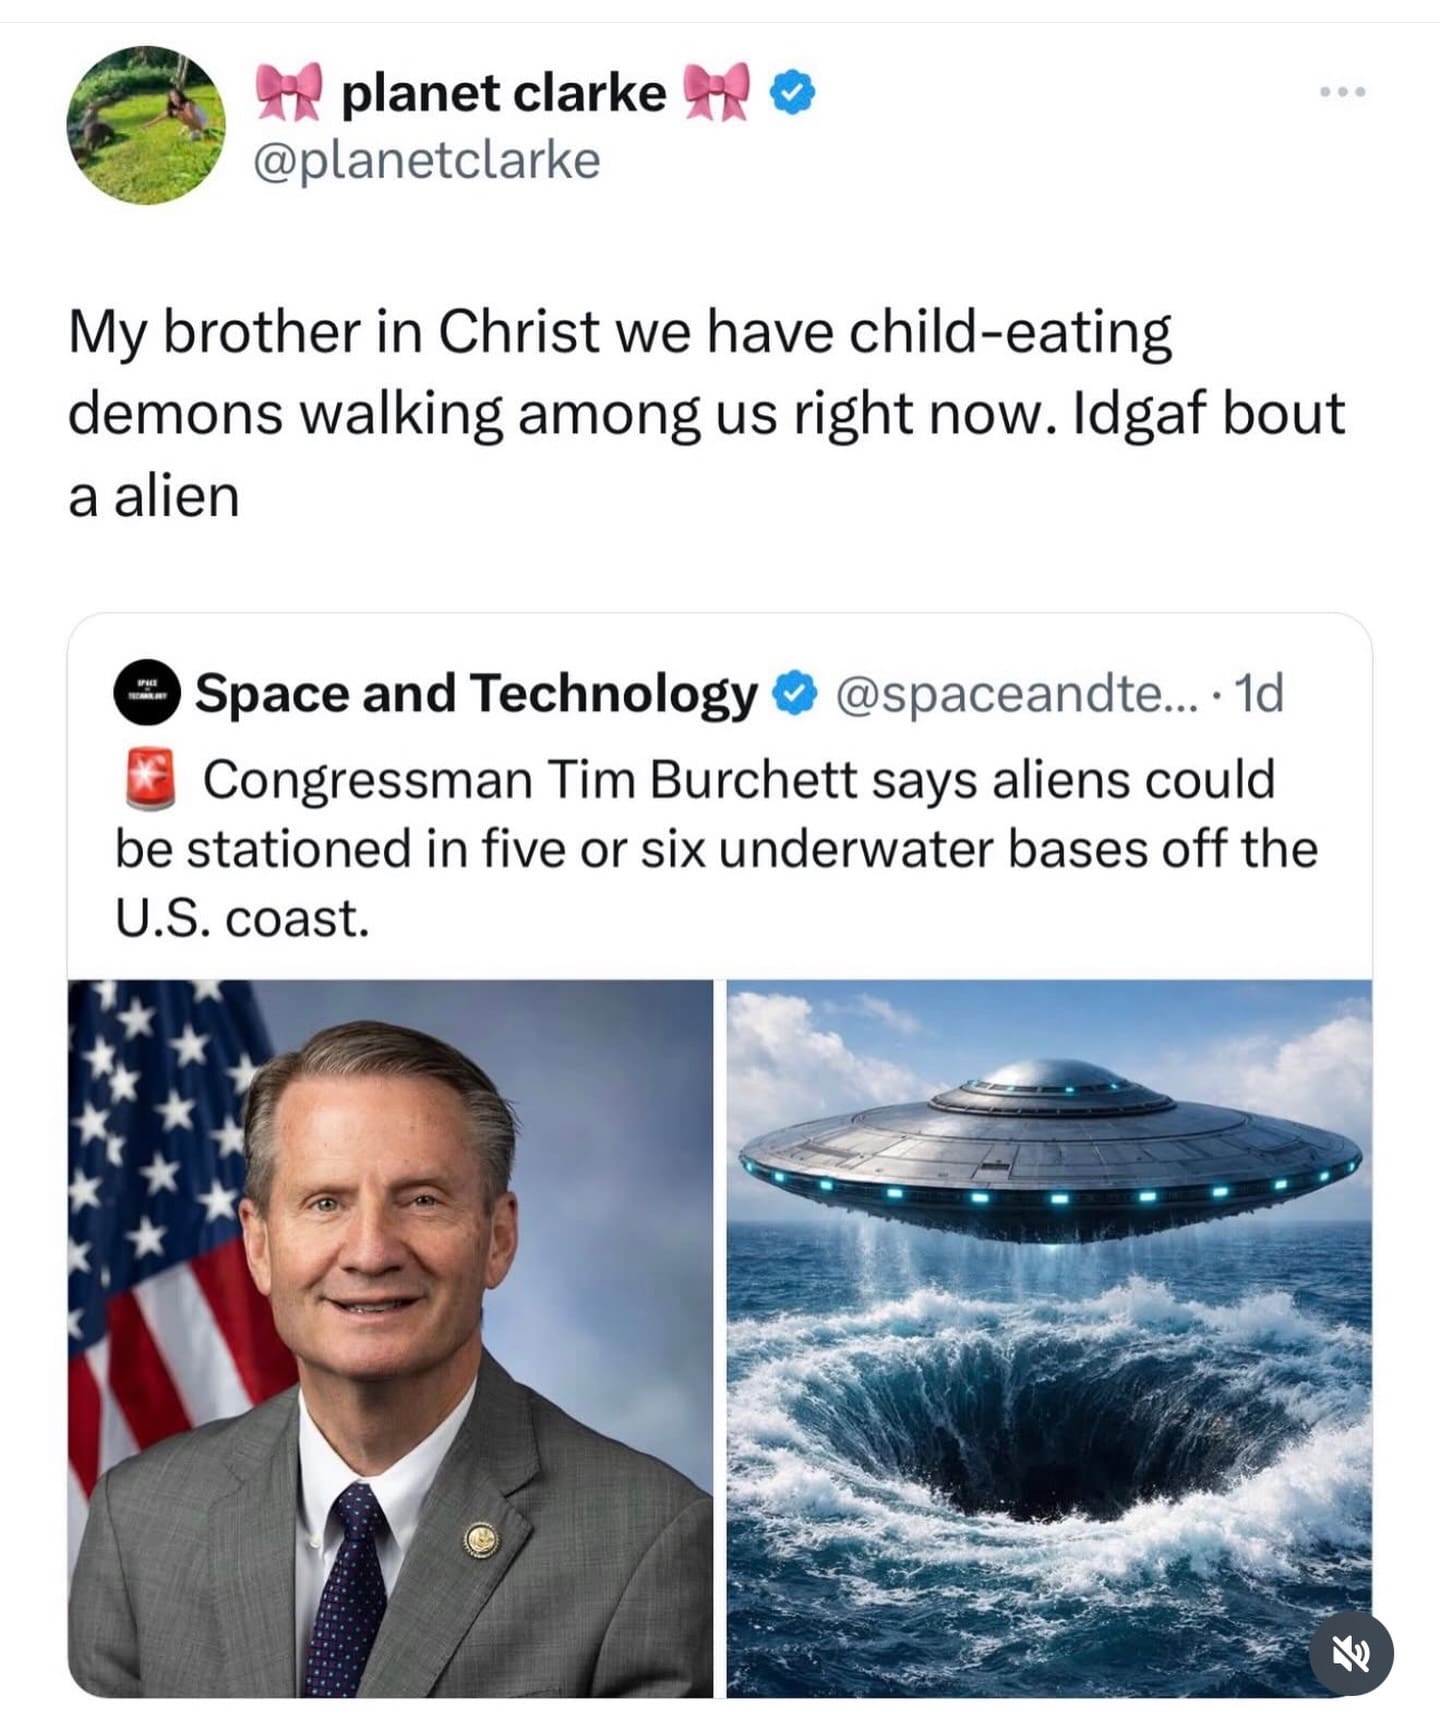The height and width of the screenshot is (1720, 1440).
Task: Click the pink ribbon emoji before planet clarke
Action: coord(288,91)
